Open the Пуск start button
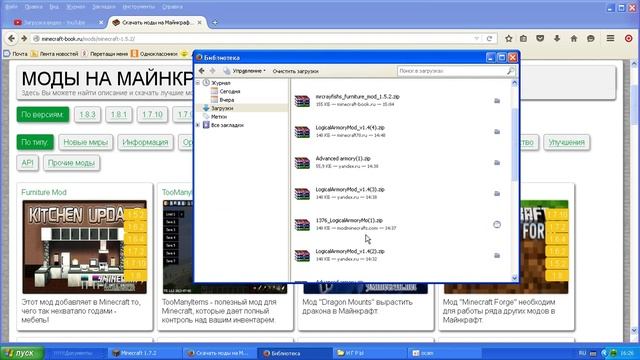 [x=22, y=353]
